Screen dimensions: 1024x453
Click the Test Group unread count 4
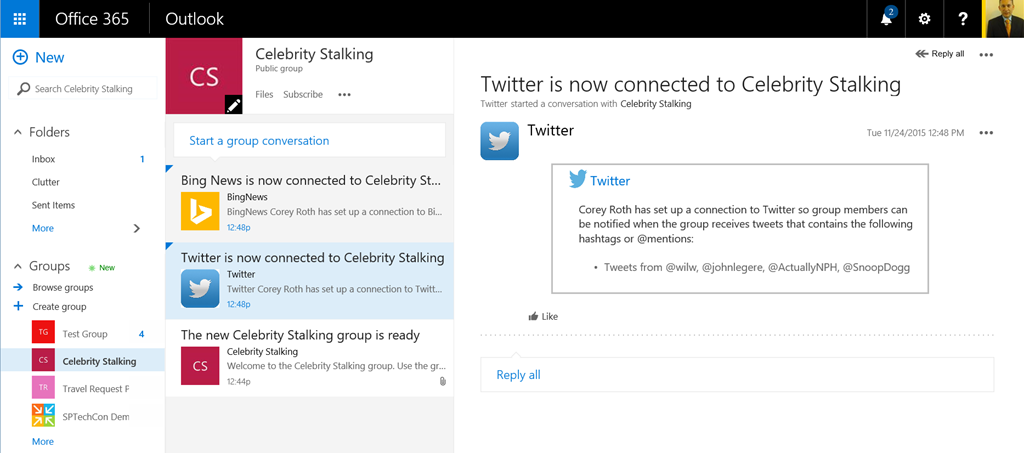click(x=142, y=334)
